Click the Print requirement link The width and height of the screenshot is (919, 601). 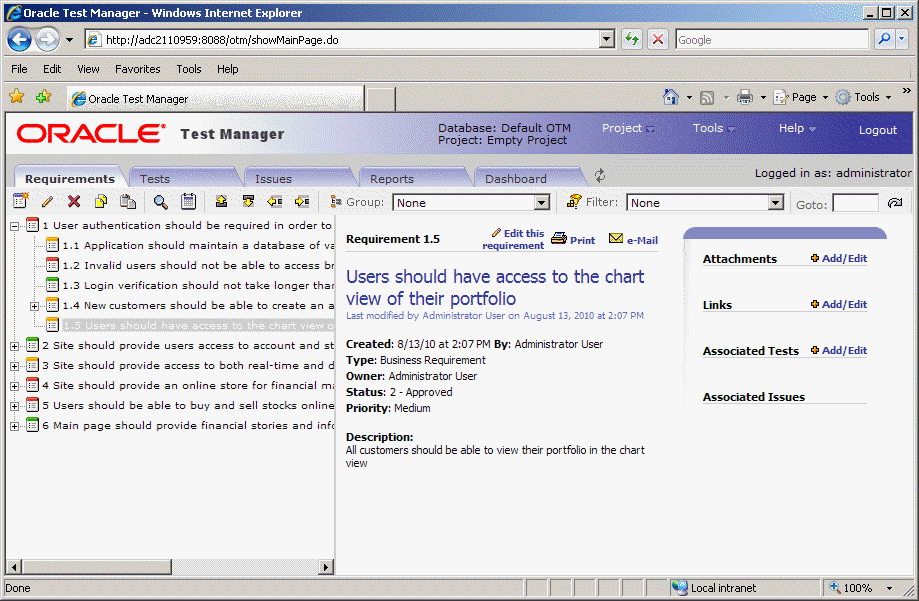pos(574,239)
